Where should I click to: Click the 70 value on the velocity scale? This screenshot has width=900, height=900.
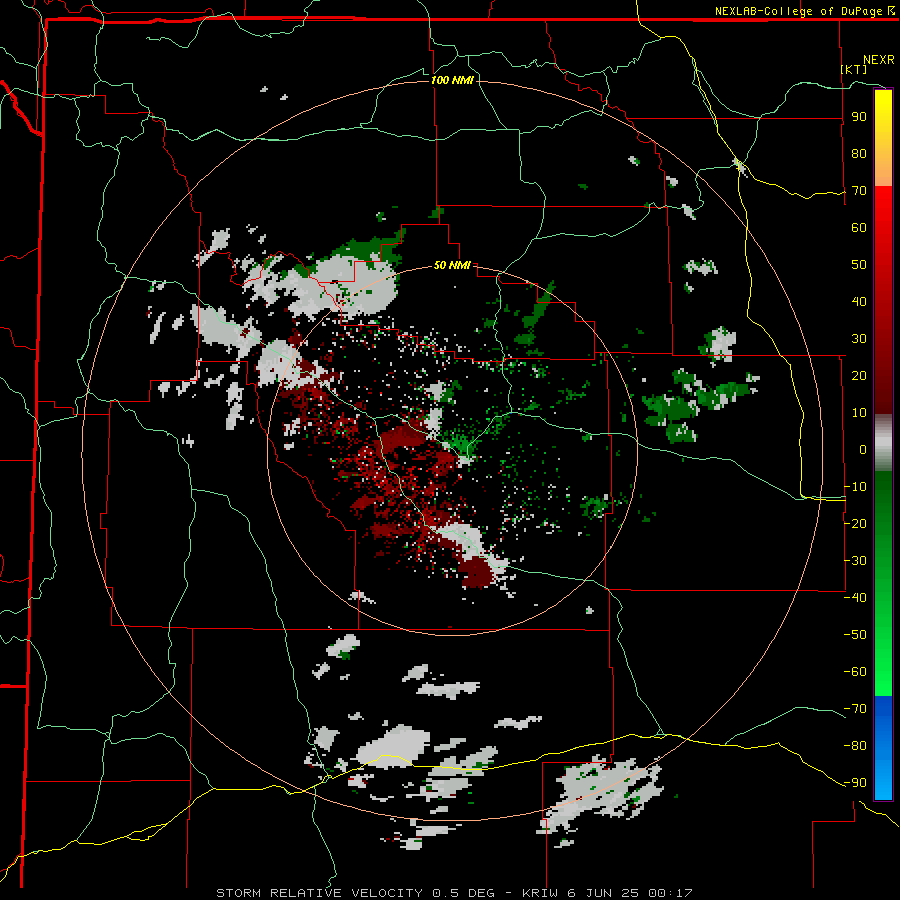[x=859, y=191]
